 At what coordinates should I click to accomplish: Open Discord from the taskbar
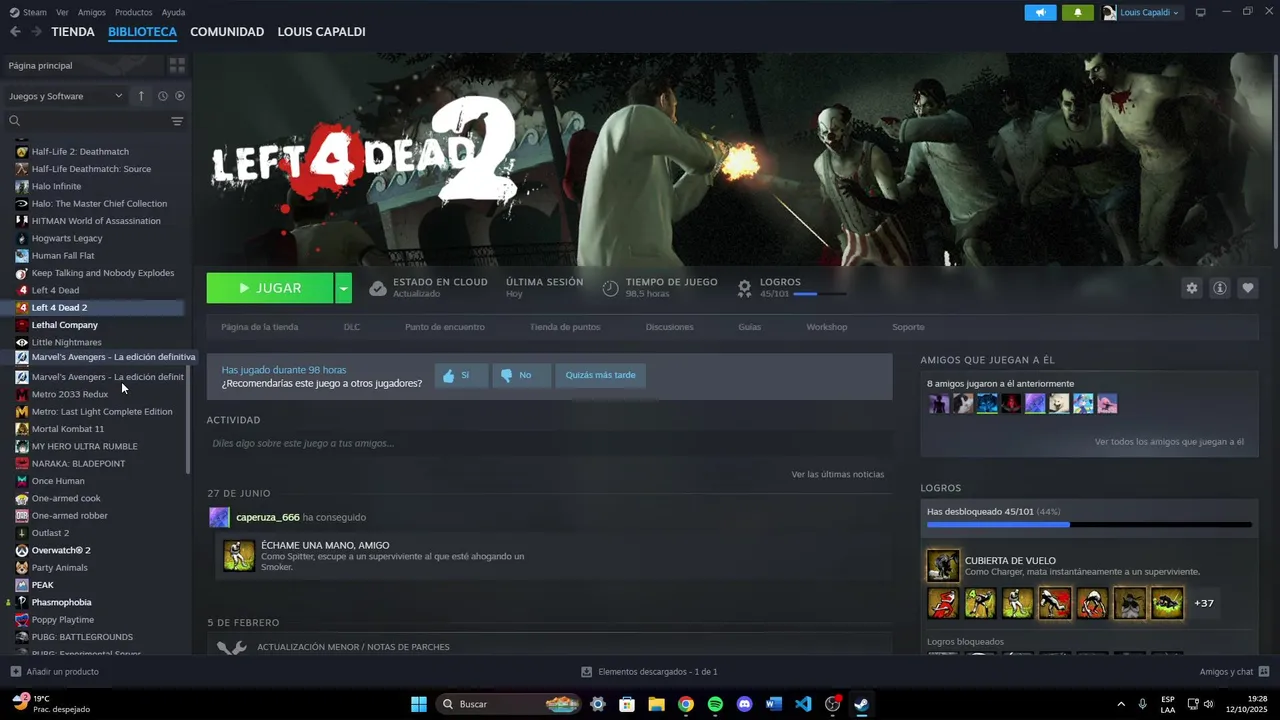(744, 704)
